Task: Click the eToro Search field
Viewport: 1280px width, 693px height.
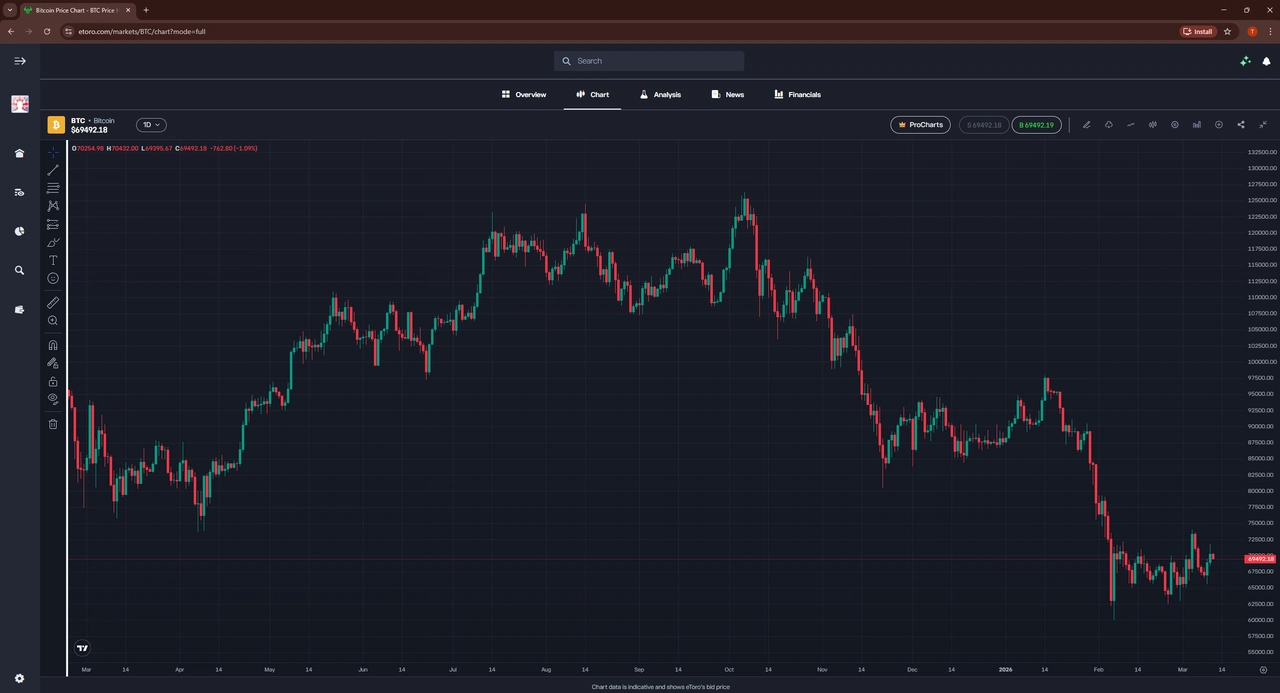Action: click(649, 61)
